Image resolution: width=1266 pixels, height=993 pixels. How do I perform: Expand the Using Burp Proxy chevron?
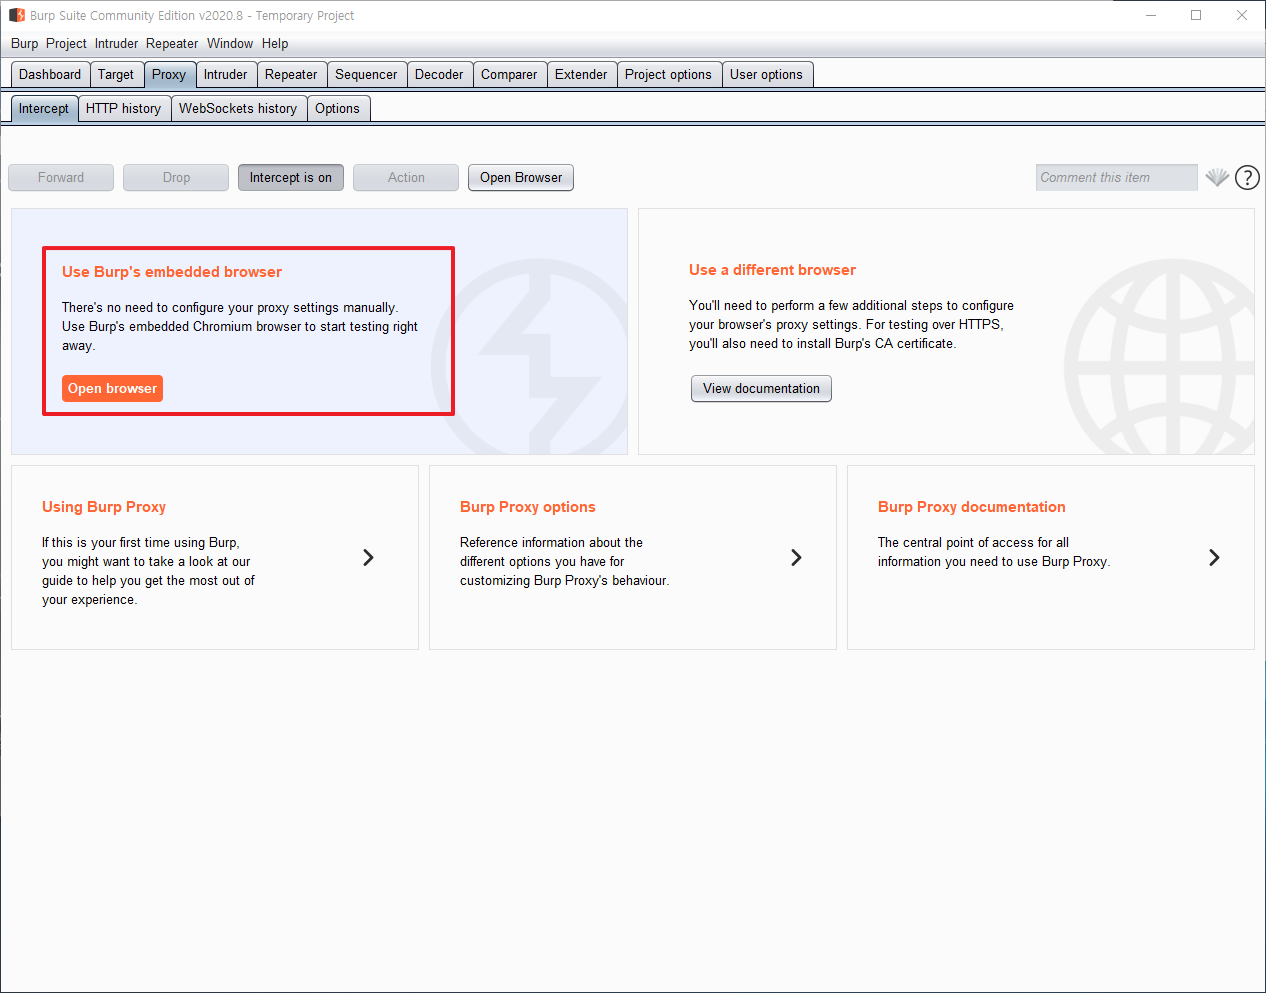[x=368, y=557]
